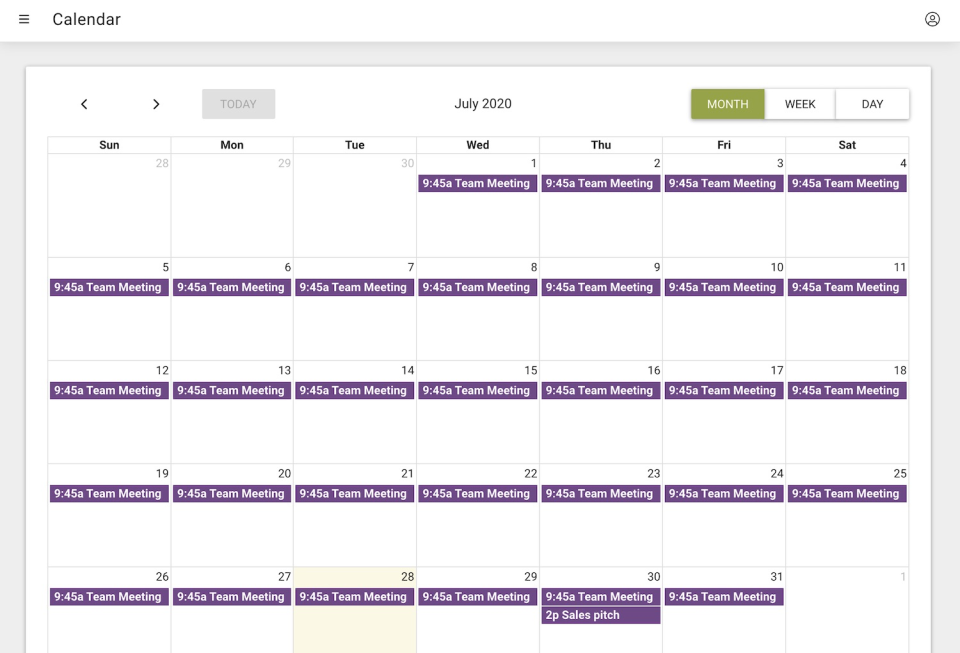Switch to Month view
The height and width of the screenshot is (653, 960).
pos(727,104)
